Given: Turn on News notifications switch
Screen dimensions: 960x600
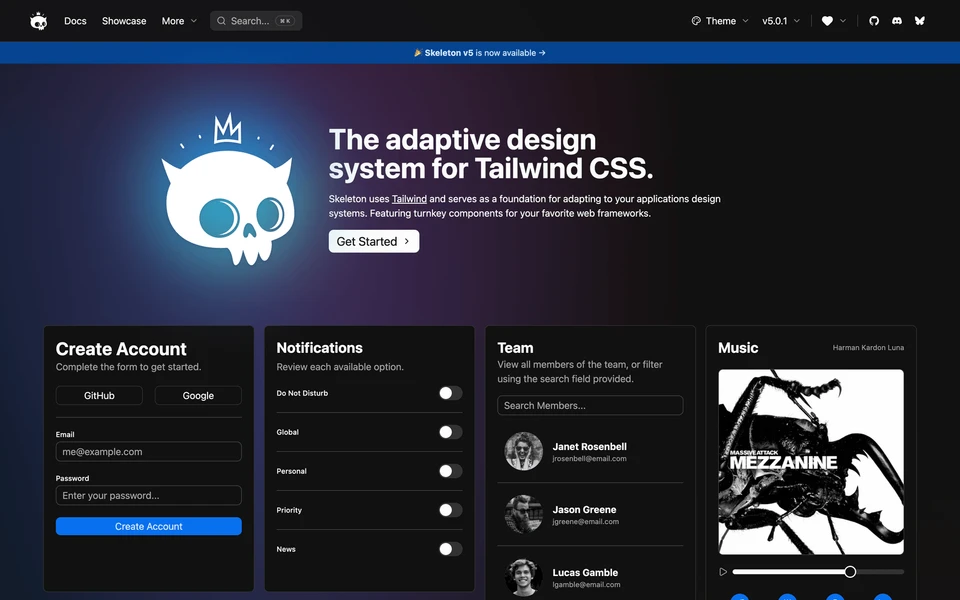Looking at the screenshot, I should [x=451, y=549].
